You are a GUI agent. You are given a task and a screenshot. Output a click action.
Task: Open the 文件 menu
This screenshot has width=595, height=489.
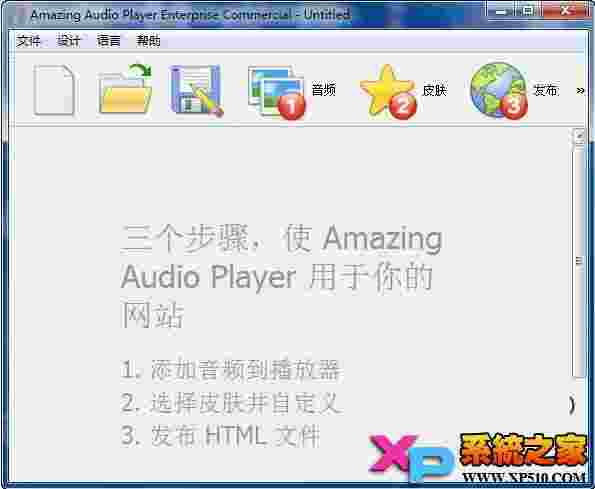28,41
